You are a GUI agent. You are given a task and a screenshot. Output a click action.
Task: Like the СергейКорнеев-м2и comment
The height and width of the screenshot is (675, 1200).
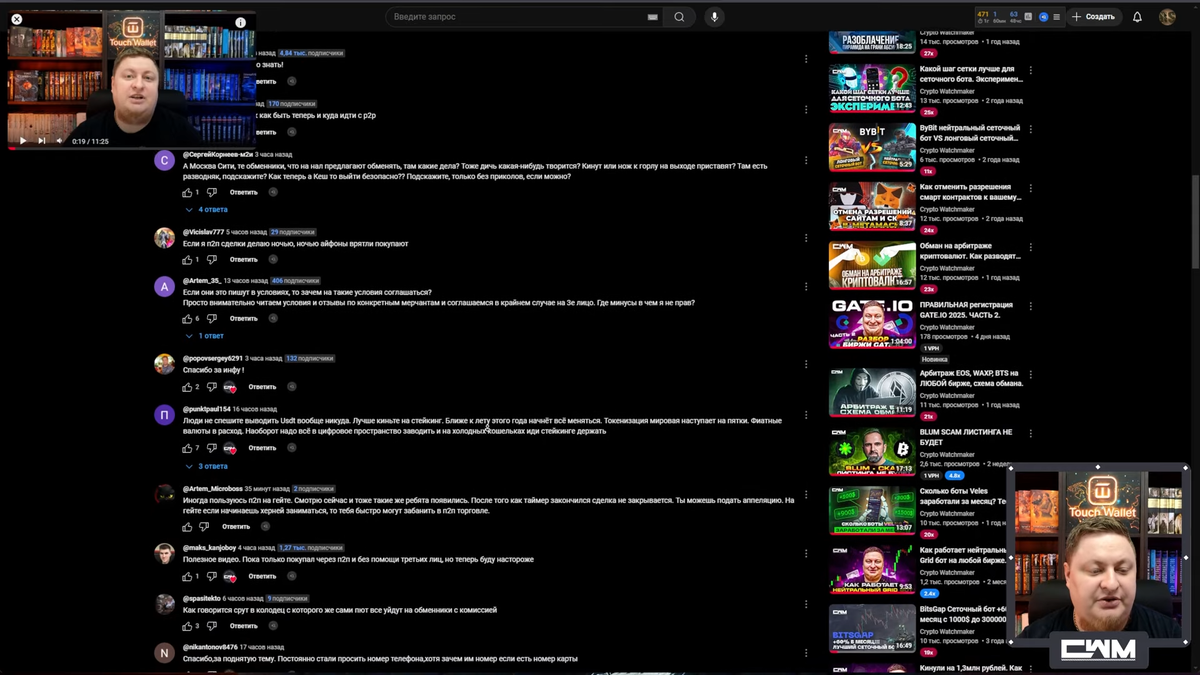pos(187,192)
